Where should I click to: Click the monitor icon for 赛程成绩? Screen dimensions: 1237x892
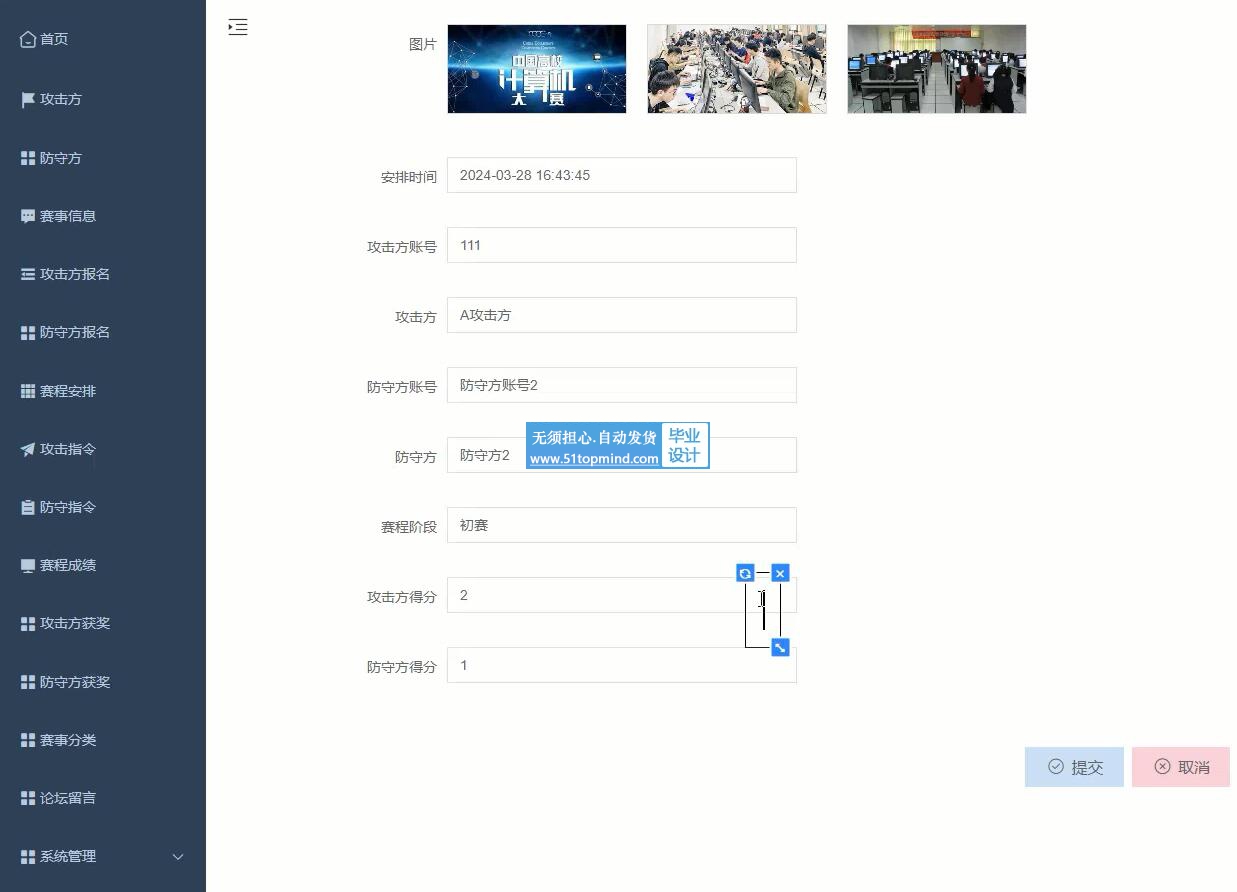[28, 565]
